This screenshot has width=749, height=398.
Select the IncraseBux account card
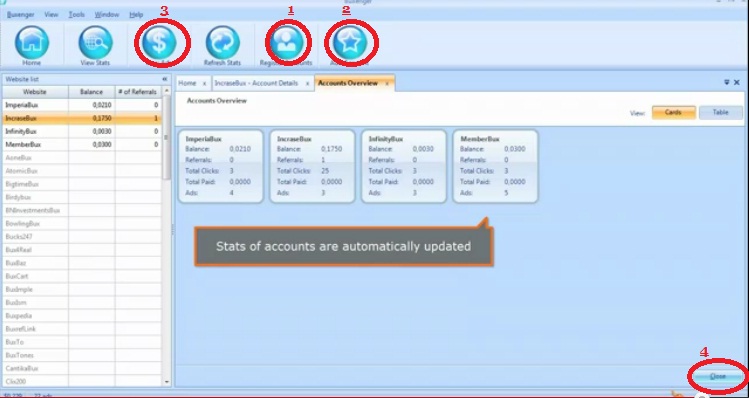point(312,166)
